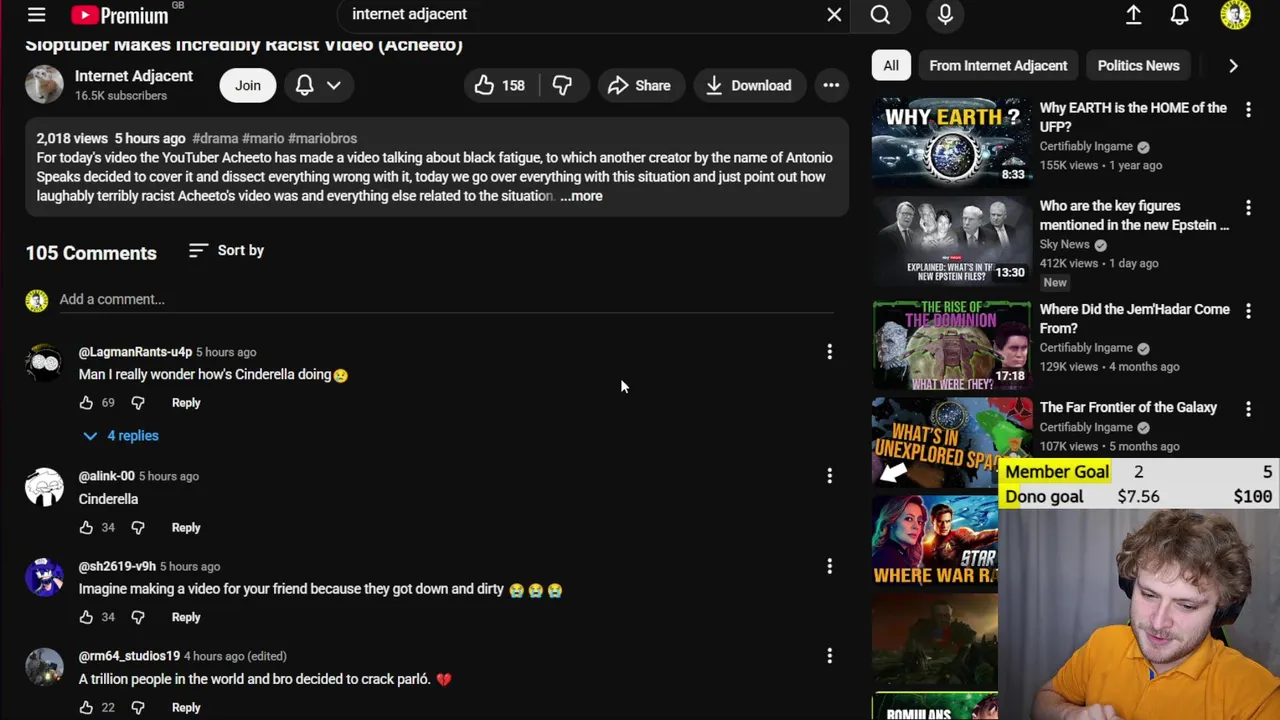Reply to sh2619-v9h comment

tap(186, 618)
